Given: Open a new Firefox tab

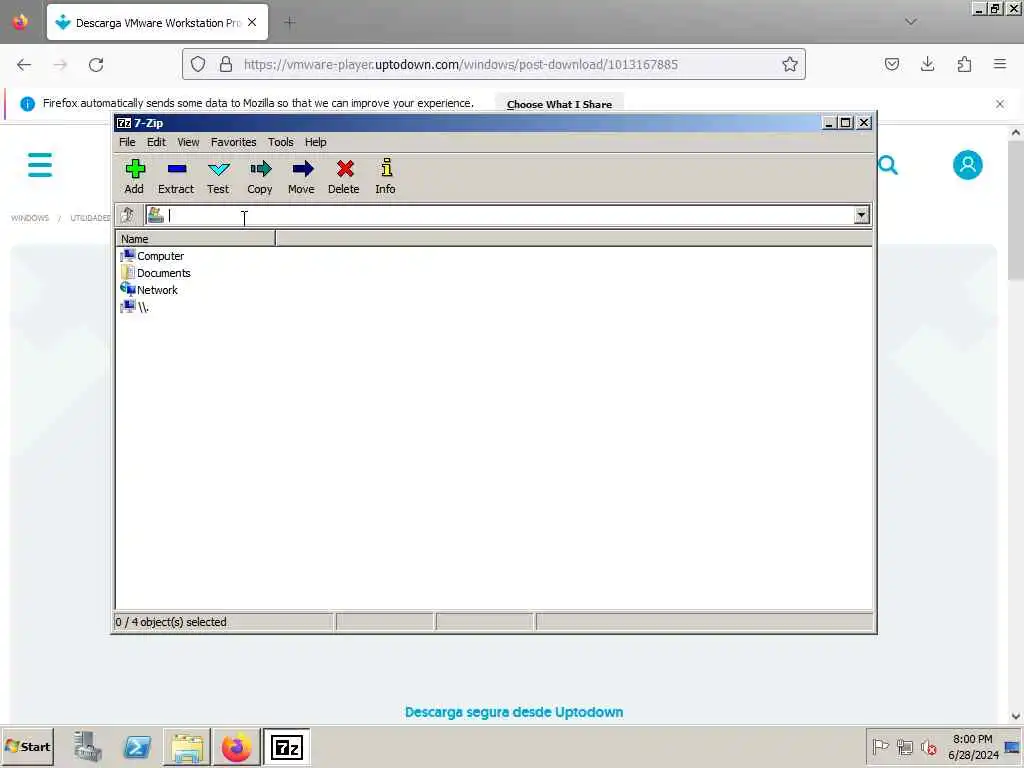Looking at the screenshot, I should pyautogui.click(x=289, y=23).
